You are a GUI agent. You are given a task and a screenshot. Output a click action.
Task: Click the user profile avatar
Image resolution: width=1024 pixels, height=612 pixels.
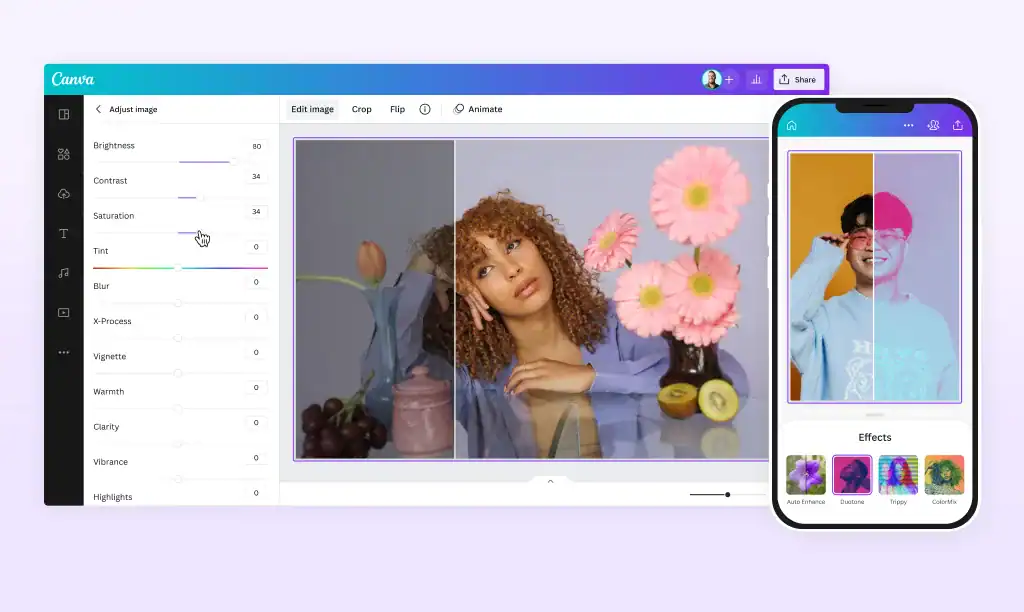pos(711,79)
